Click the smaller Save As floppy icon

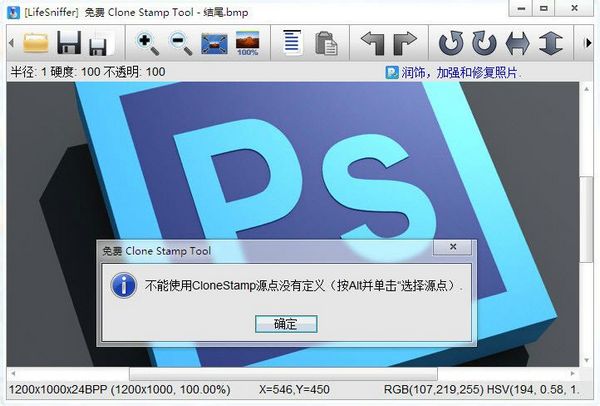pyautogui.click(x=101, y=46)
